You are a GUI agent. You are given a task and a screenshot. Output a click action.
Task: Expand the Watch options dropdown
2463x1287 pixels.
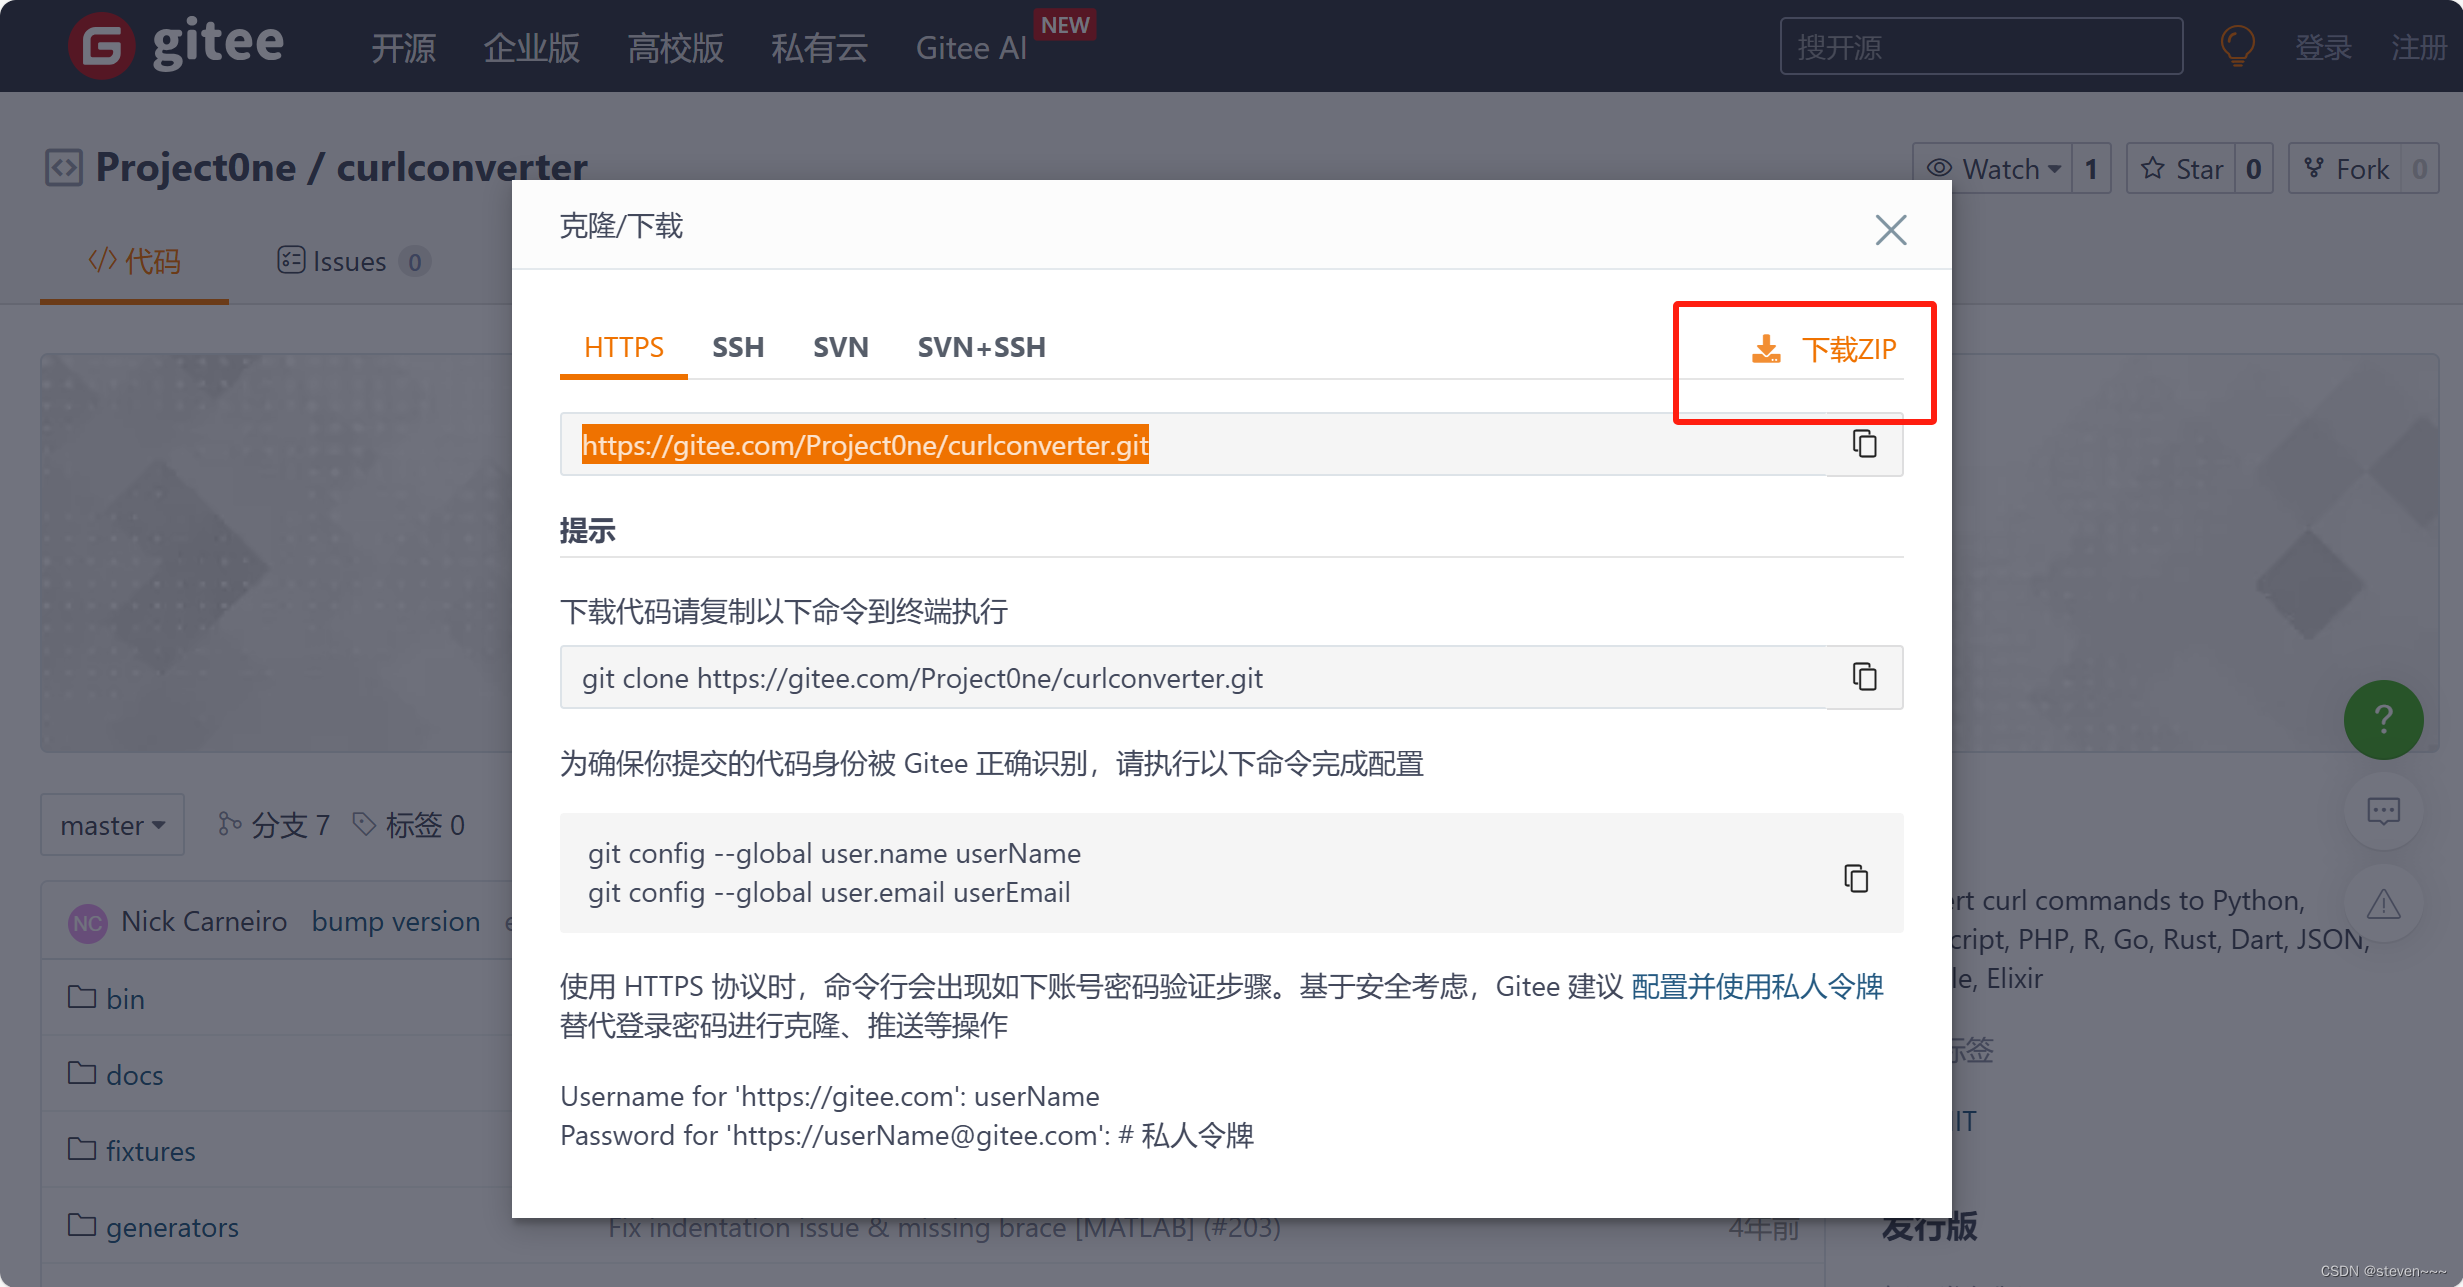click(x=2055, y=168)
